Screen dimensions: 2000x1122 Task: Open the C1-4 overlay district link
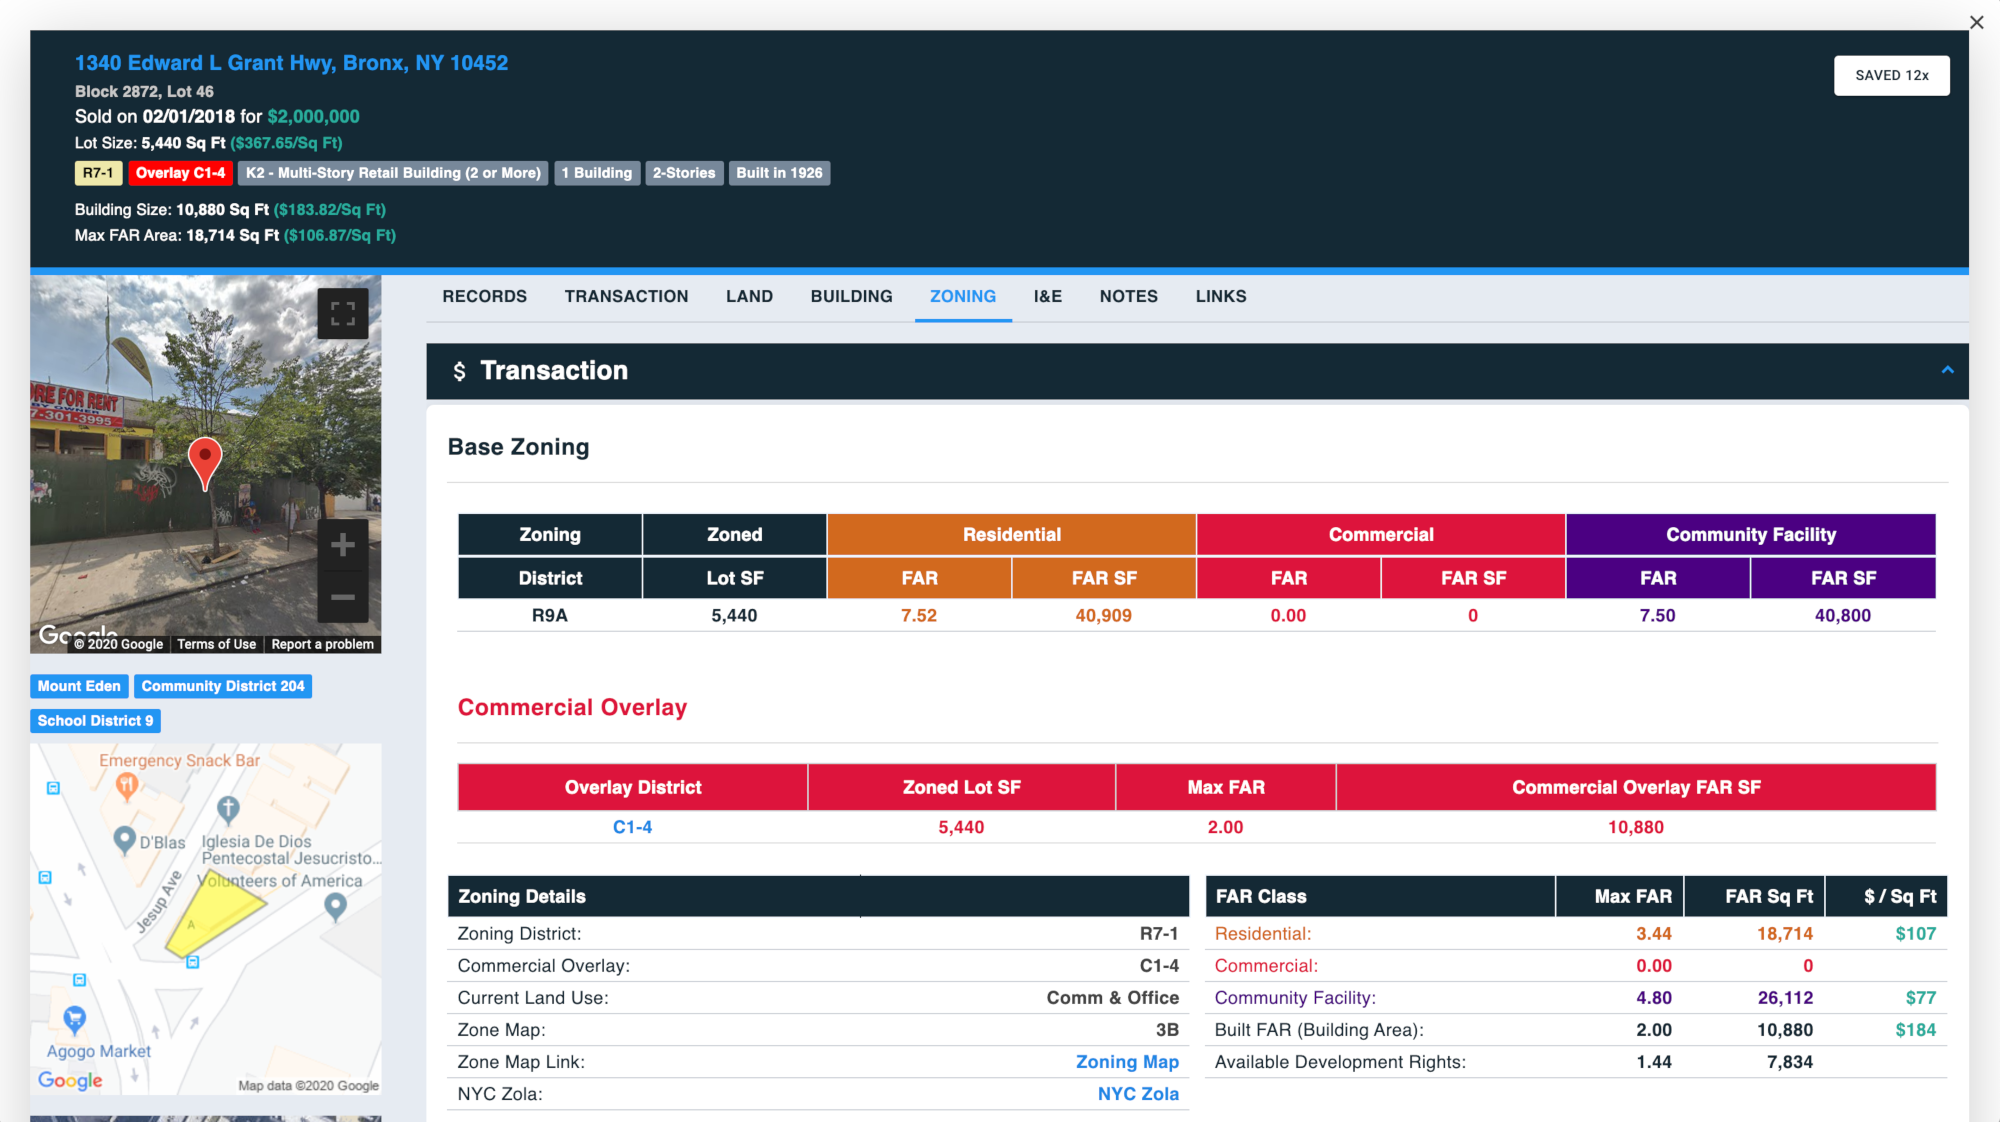click(632, 827)
